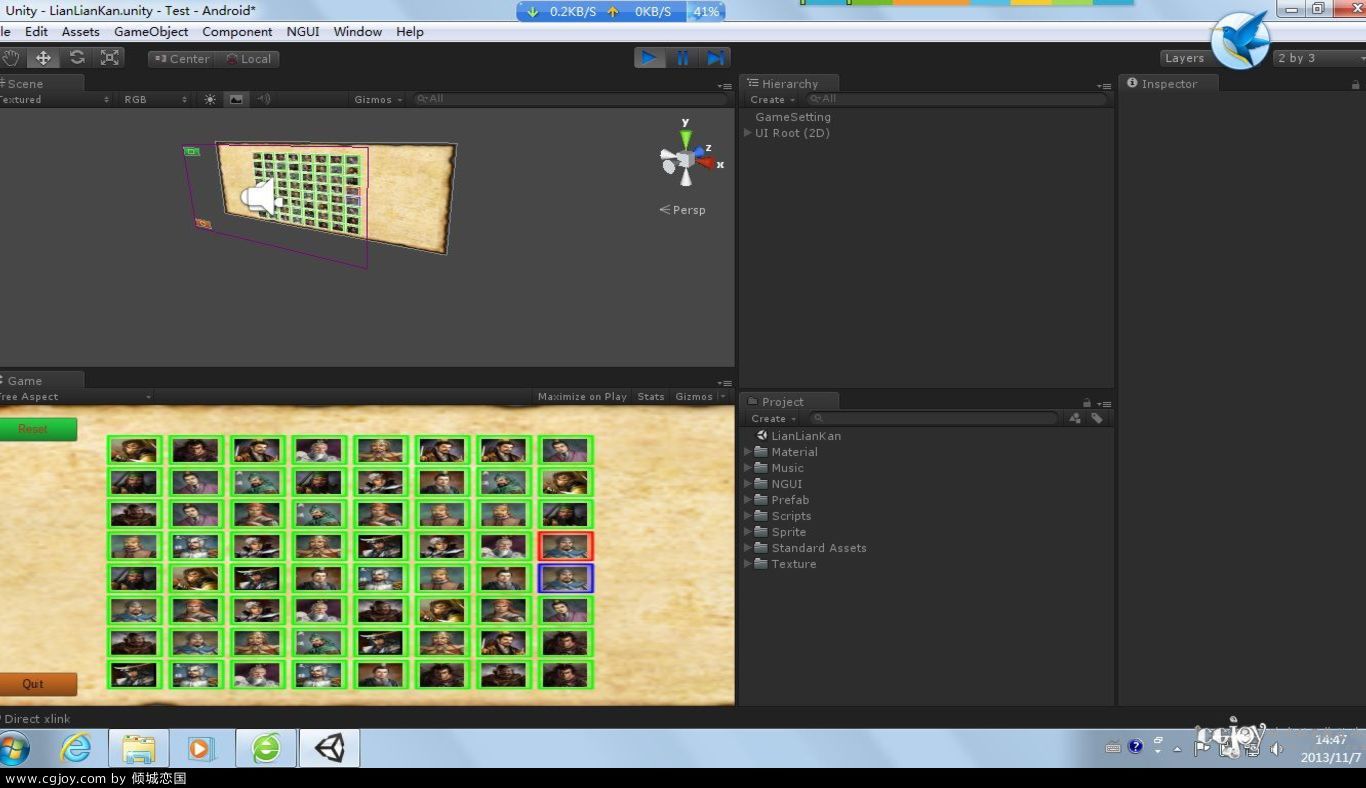Click the green Reset button in game

tap(36, 429)
